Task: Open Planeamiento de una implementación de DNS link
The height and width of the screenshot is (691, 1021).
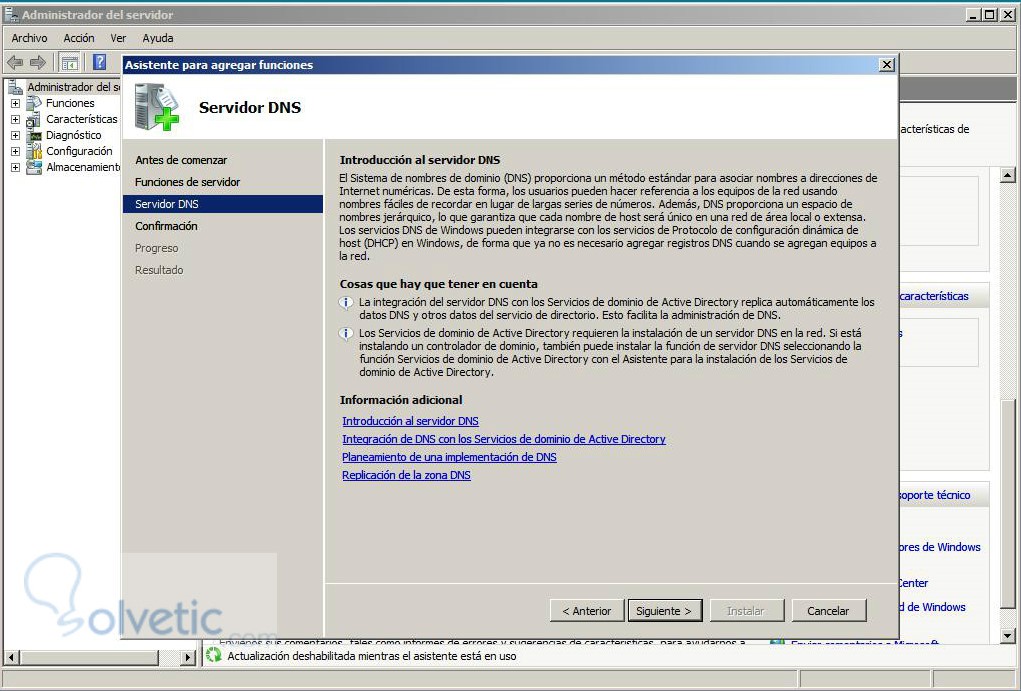Action: coord(449,457)
